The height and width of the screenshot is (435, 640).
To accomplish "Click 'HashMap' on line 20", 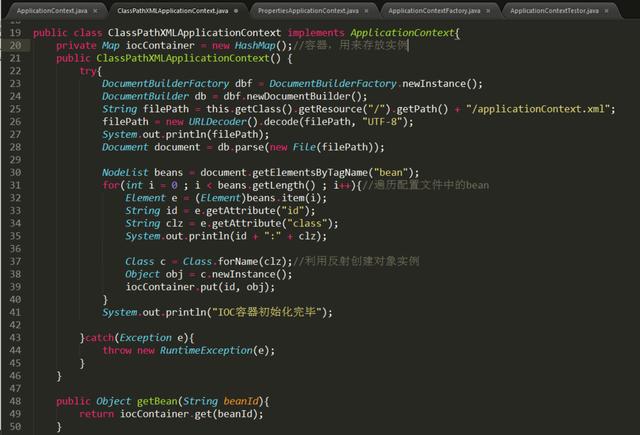I will (255, 45).
